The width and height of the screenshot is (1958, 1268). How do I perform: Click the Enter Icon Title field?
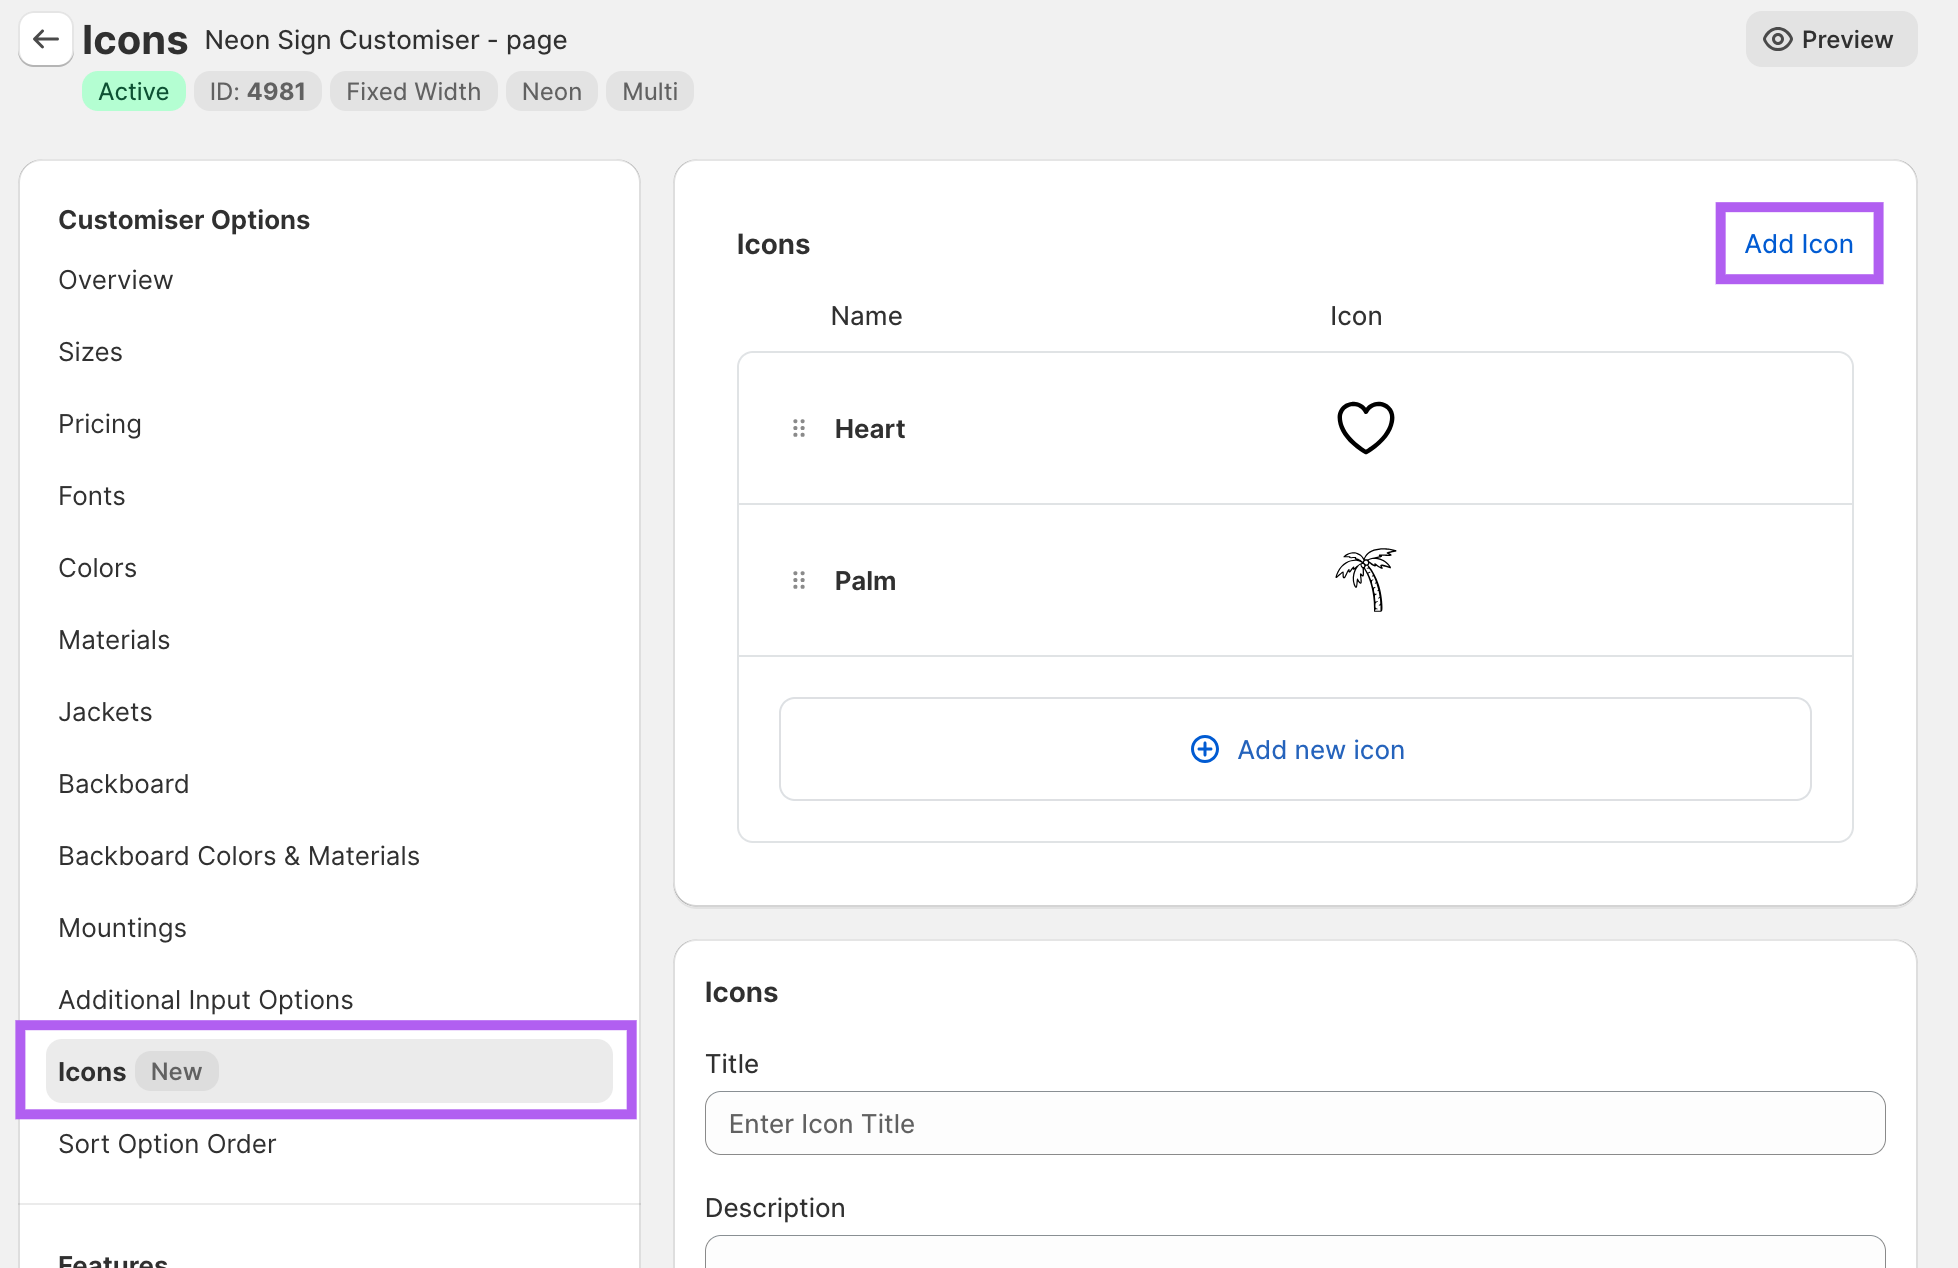(x=1294, y=1124)
